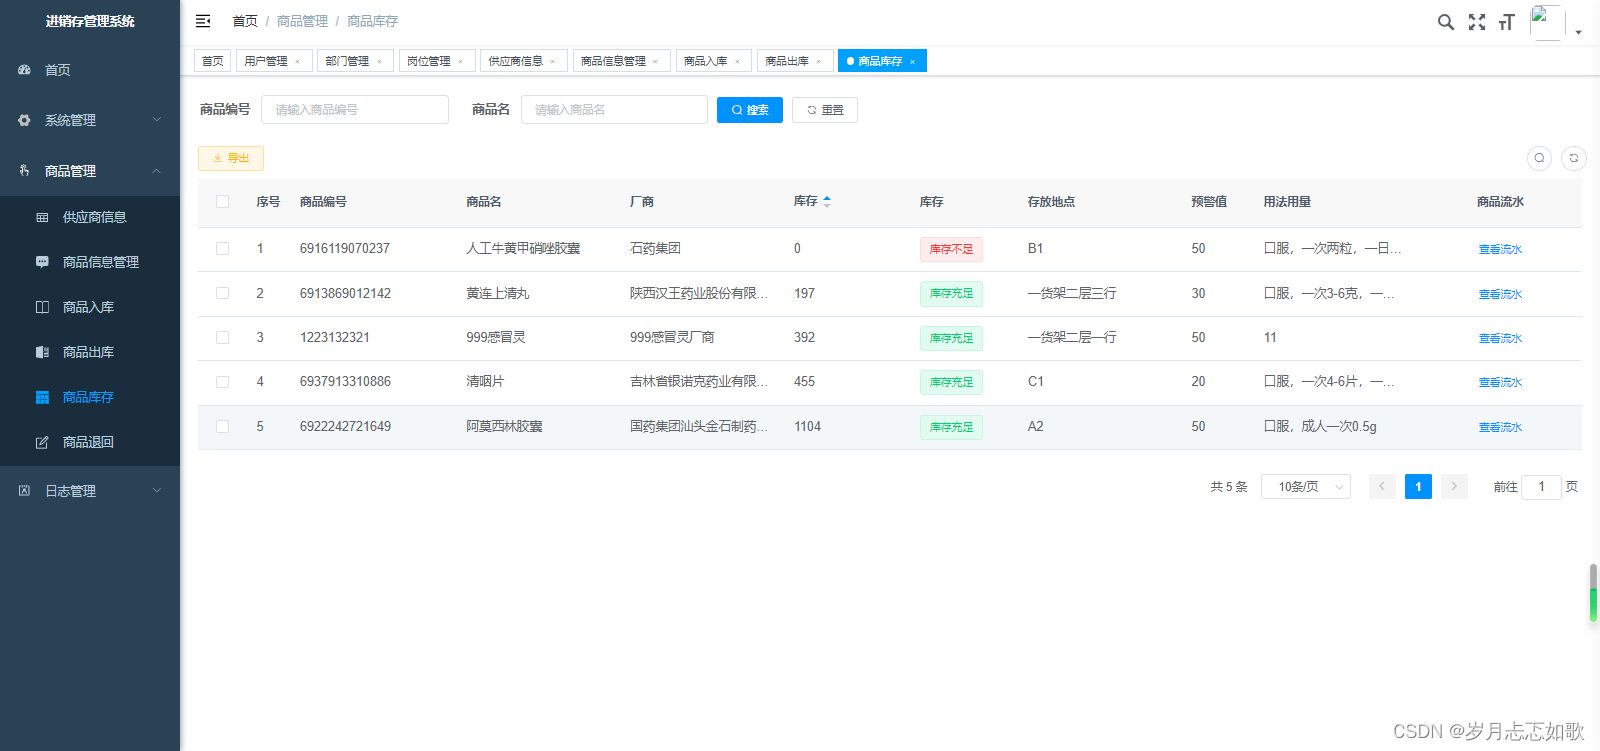Close the 商品出库 tab
This screenshot has height=751, width=1600.
[818, 62]
